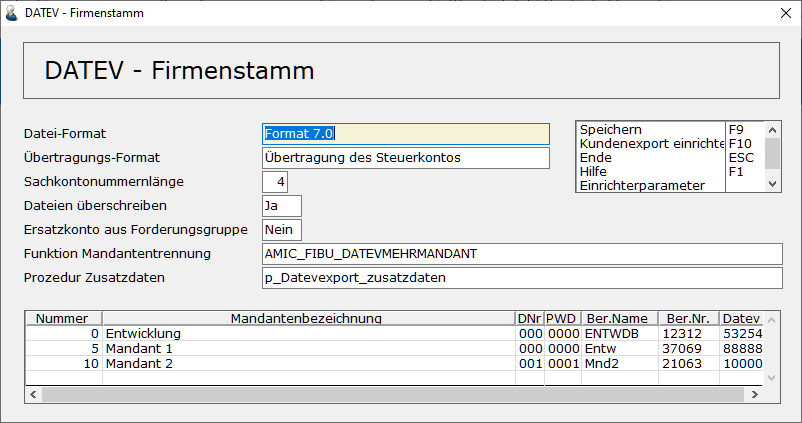Click the Funktion Mandantentrennung field
Screen dimensions: 802x423
(522, 254)
